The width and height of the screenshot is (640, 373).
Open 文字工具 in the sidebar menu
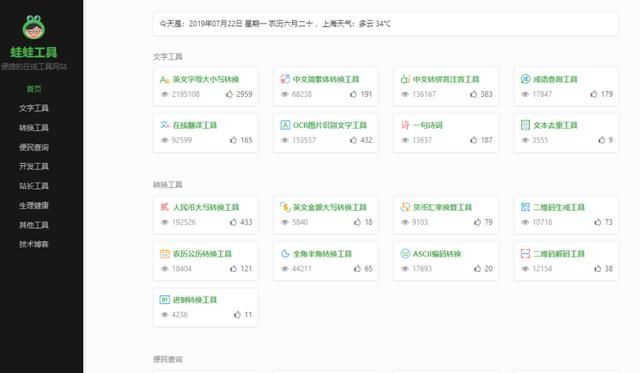click(x=34, y=108)
